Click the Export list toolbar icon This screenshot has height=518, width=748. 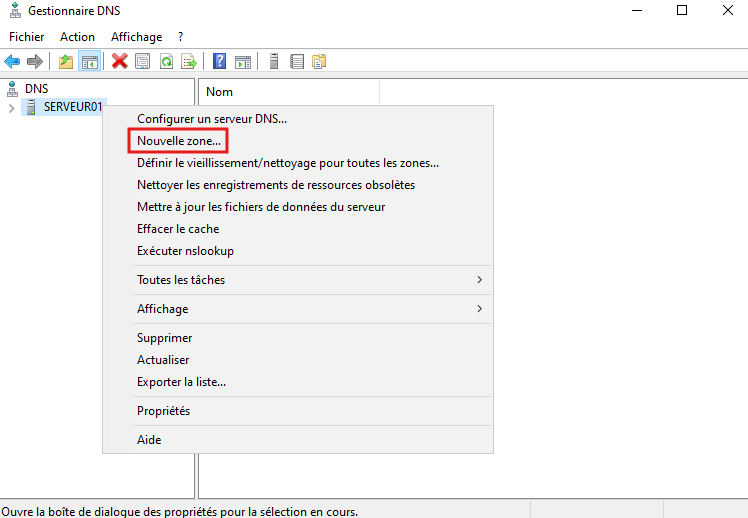click(187, 62)
